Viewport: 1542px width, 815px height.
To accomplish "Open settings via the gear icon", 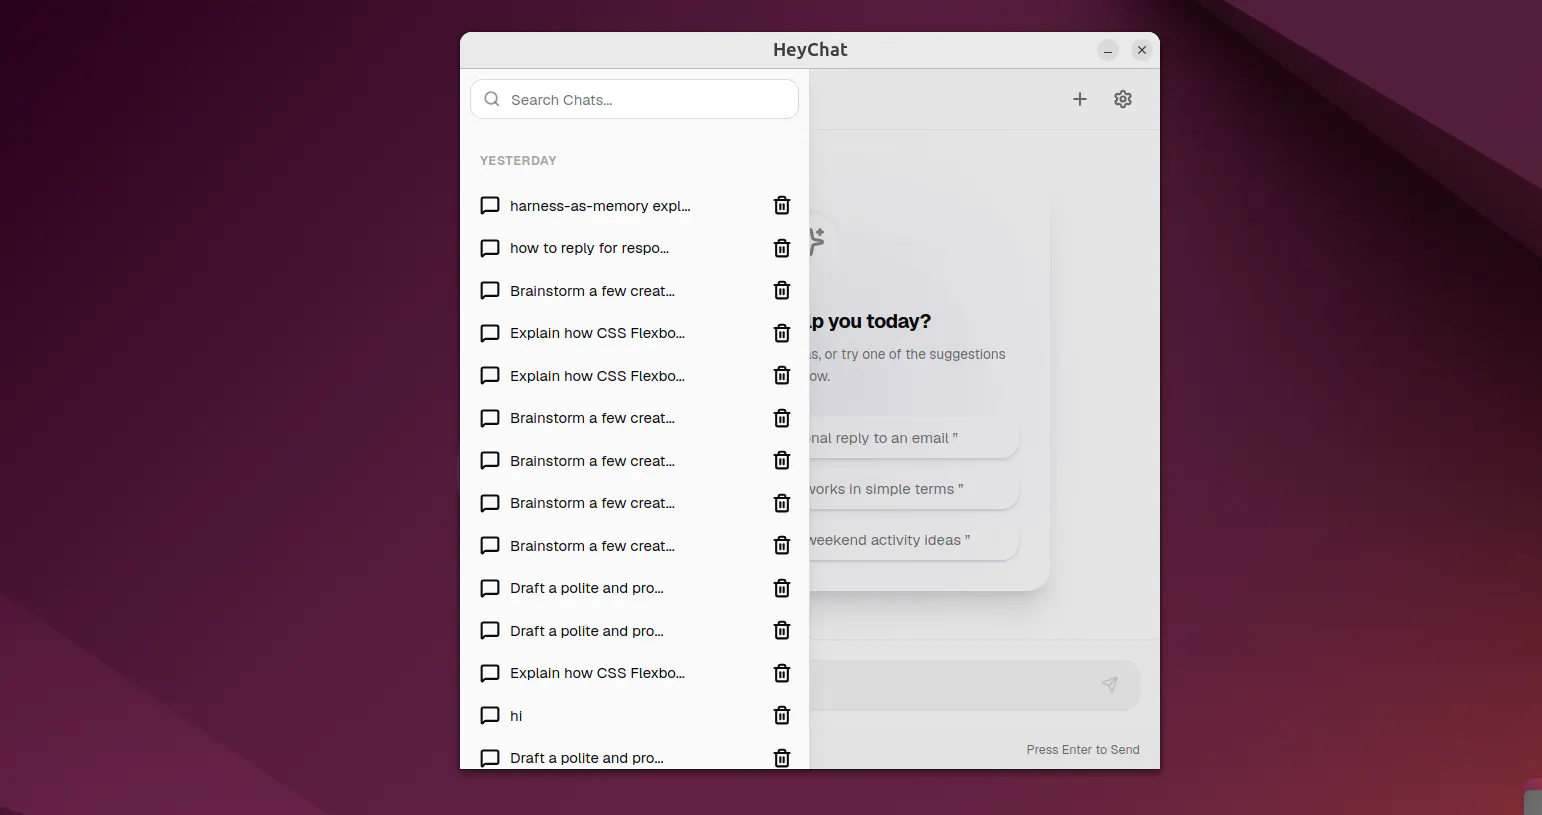I will pos(1123,99).
